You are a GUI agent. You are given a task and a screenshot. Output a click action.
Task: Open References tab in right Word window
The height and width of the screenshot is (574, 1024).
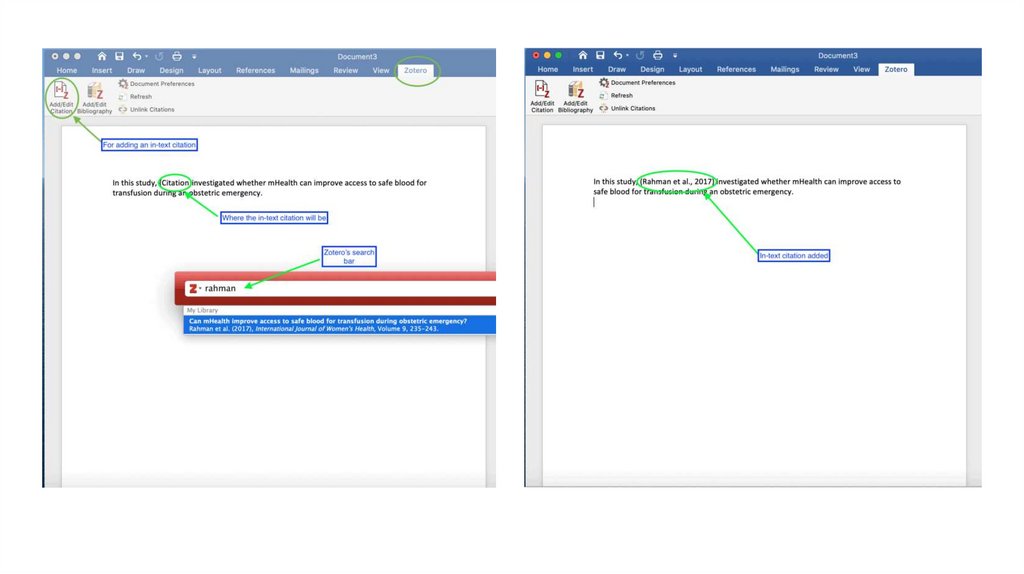click(736, 69)
